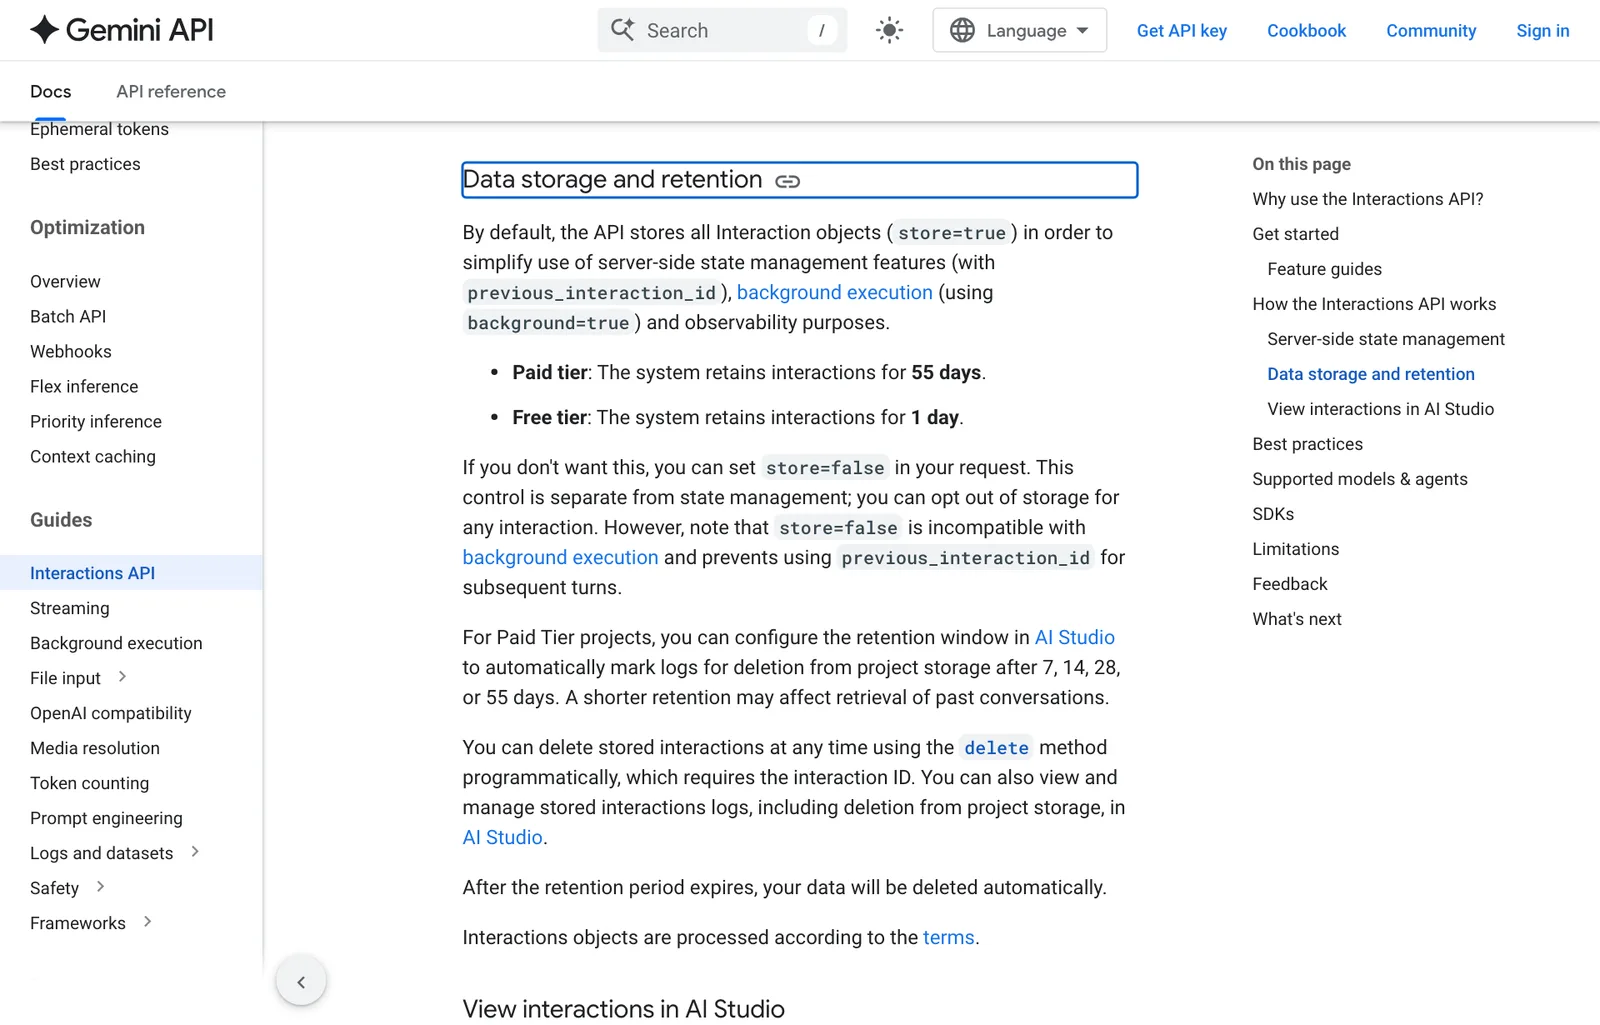This screenshot has height=1025, width=1600.
Task: Toggle the light/dark theme sun icon
Action: click(889, 30)
